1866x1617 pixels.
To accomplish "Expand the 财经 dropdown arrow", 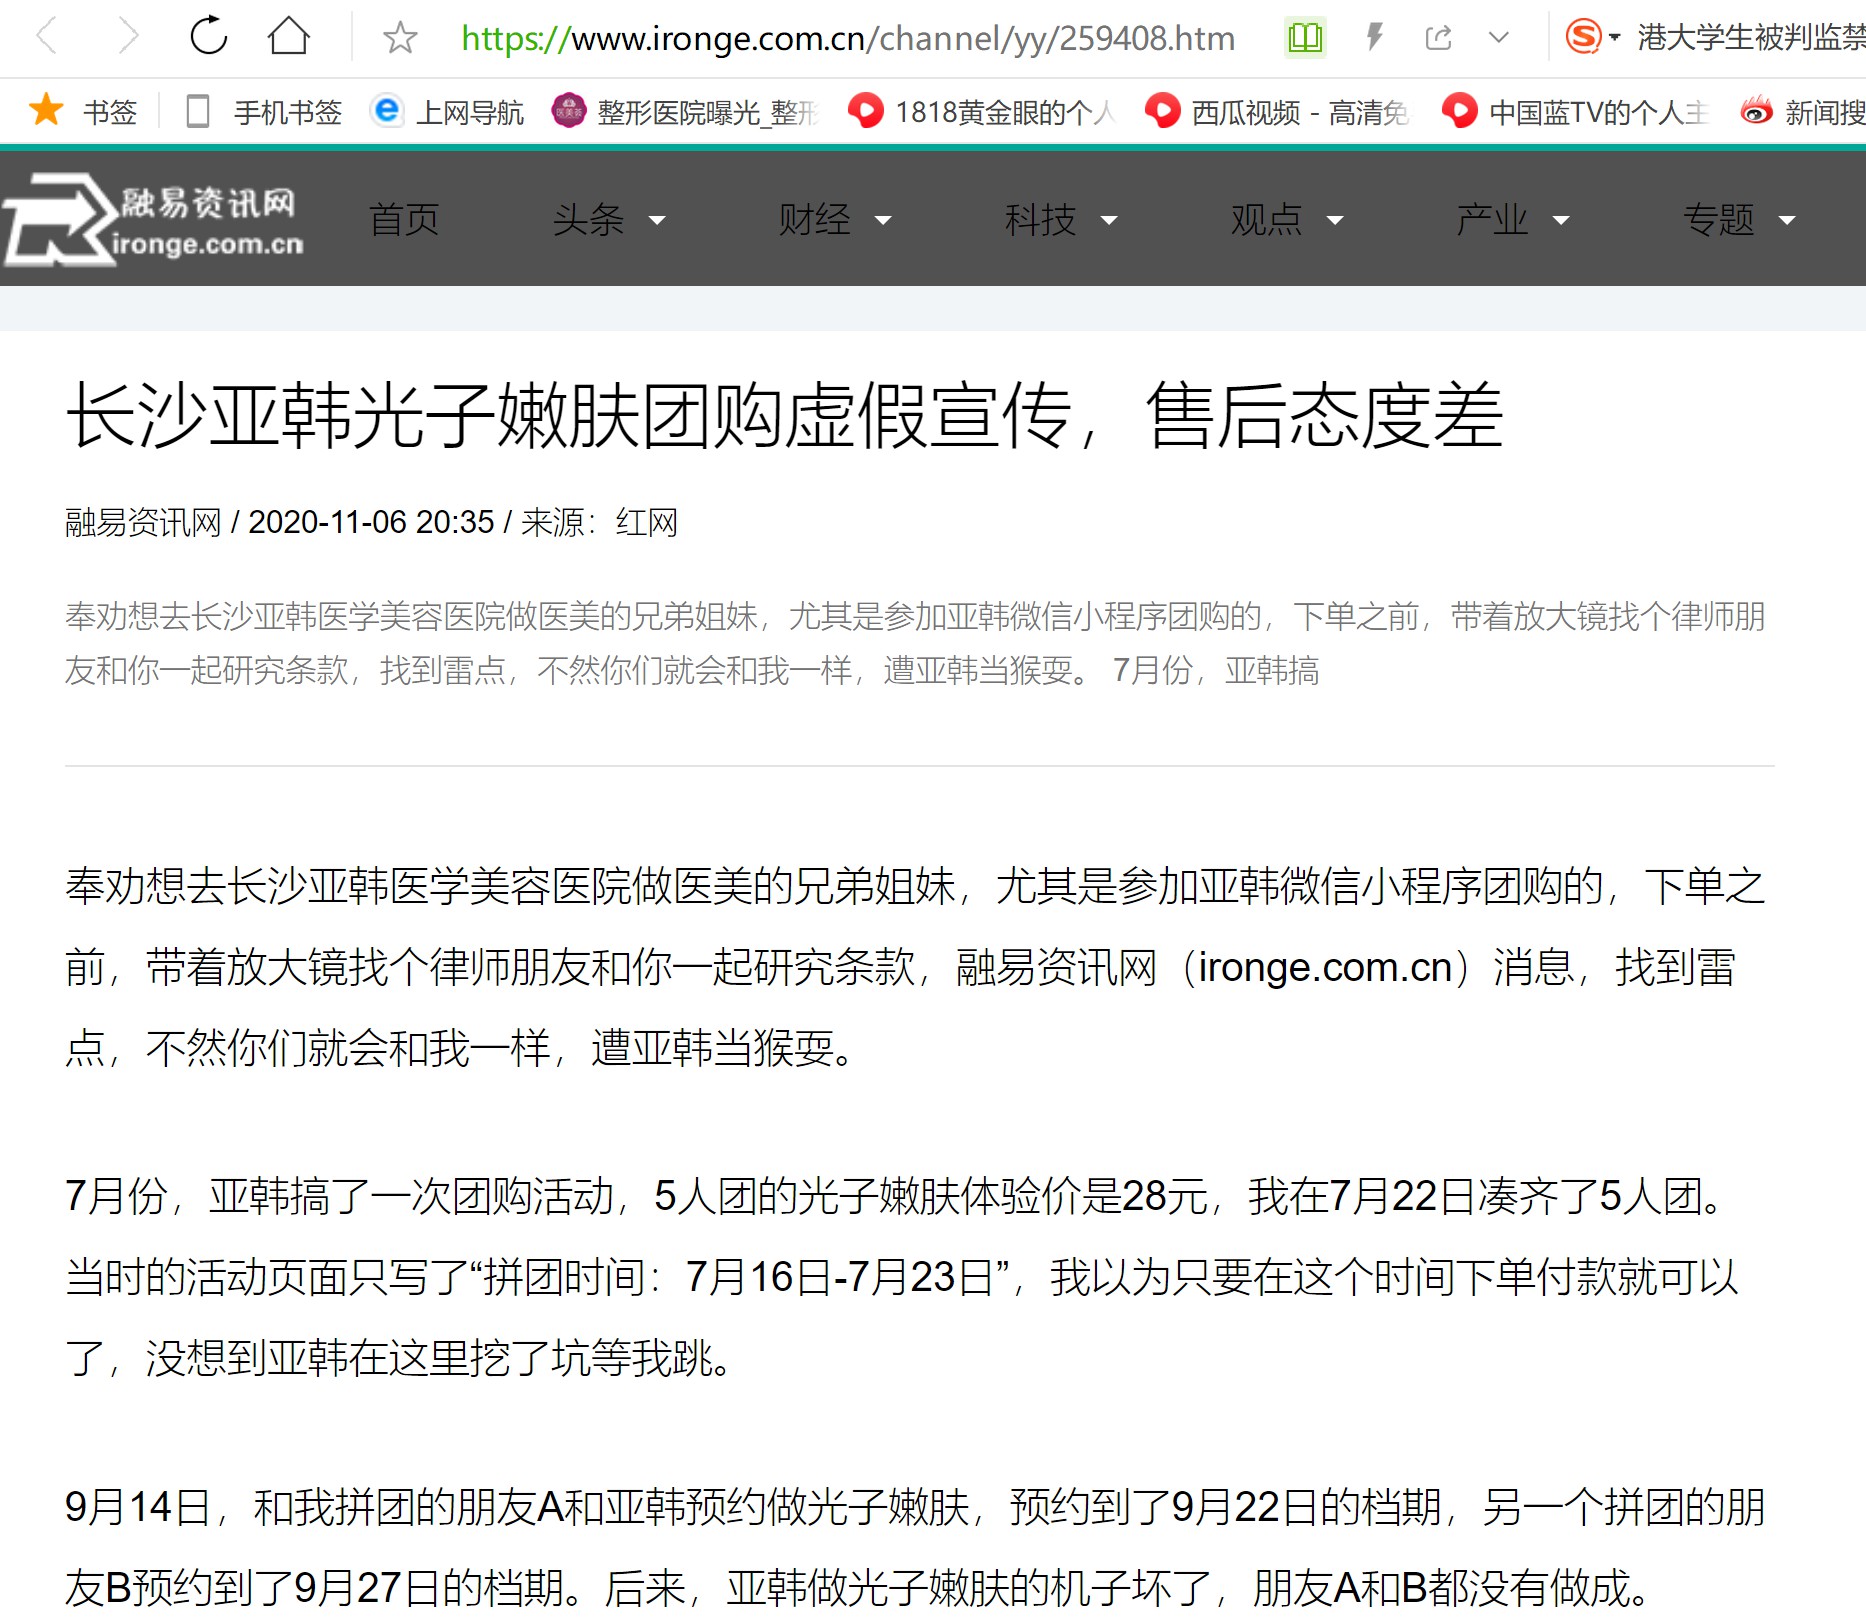I will 883,221.
